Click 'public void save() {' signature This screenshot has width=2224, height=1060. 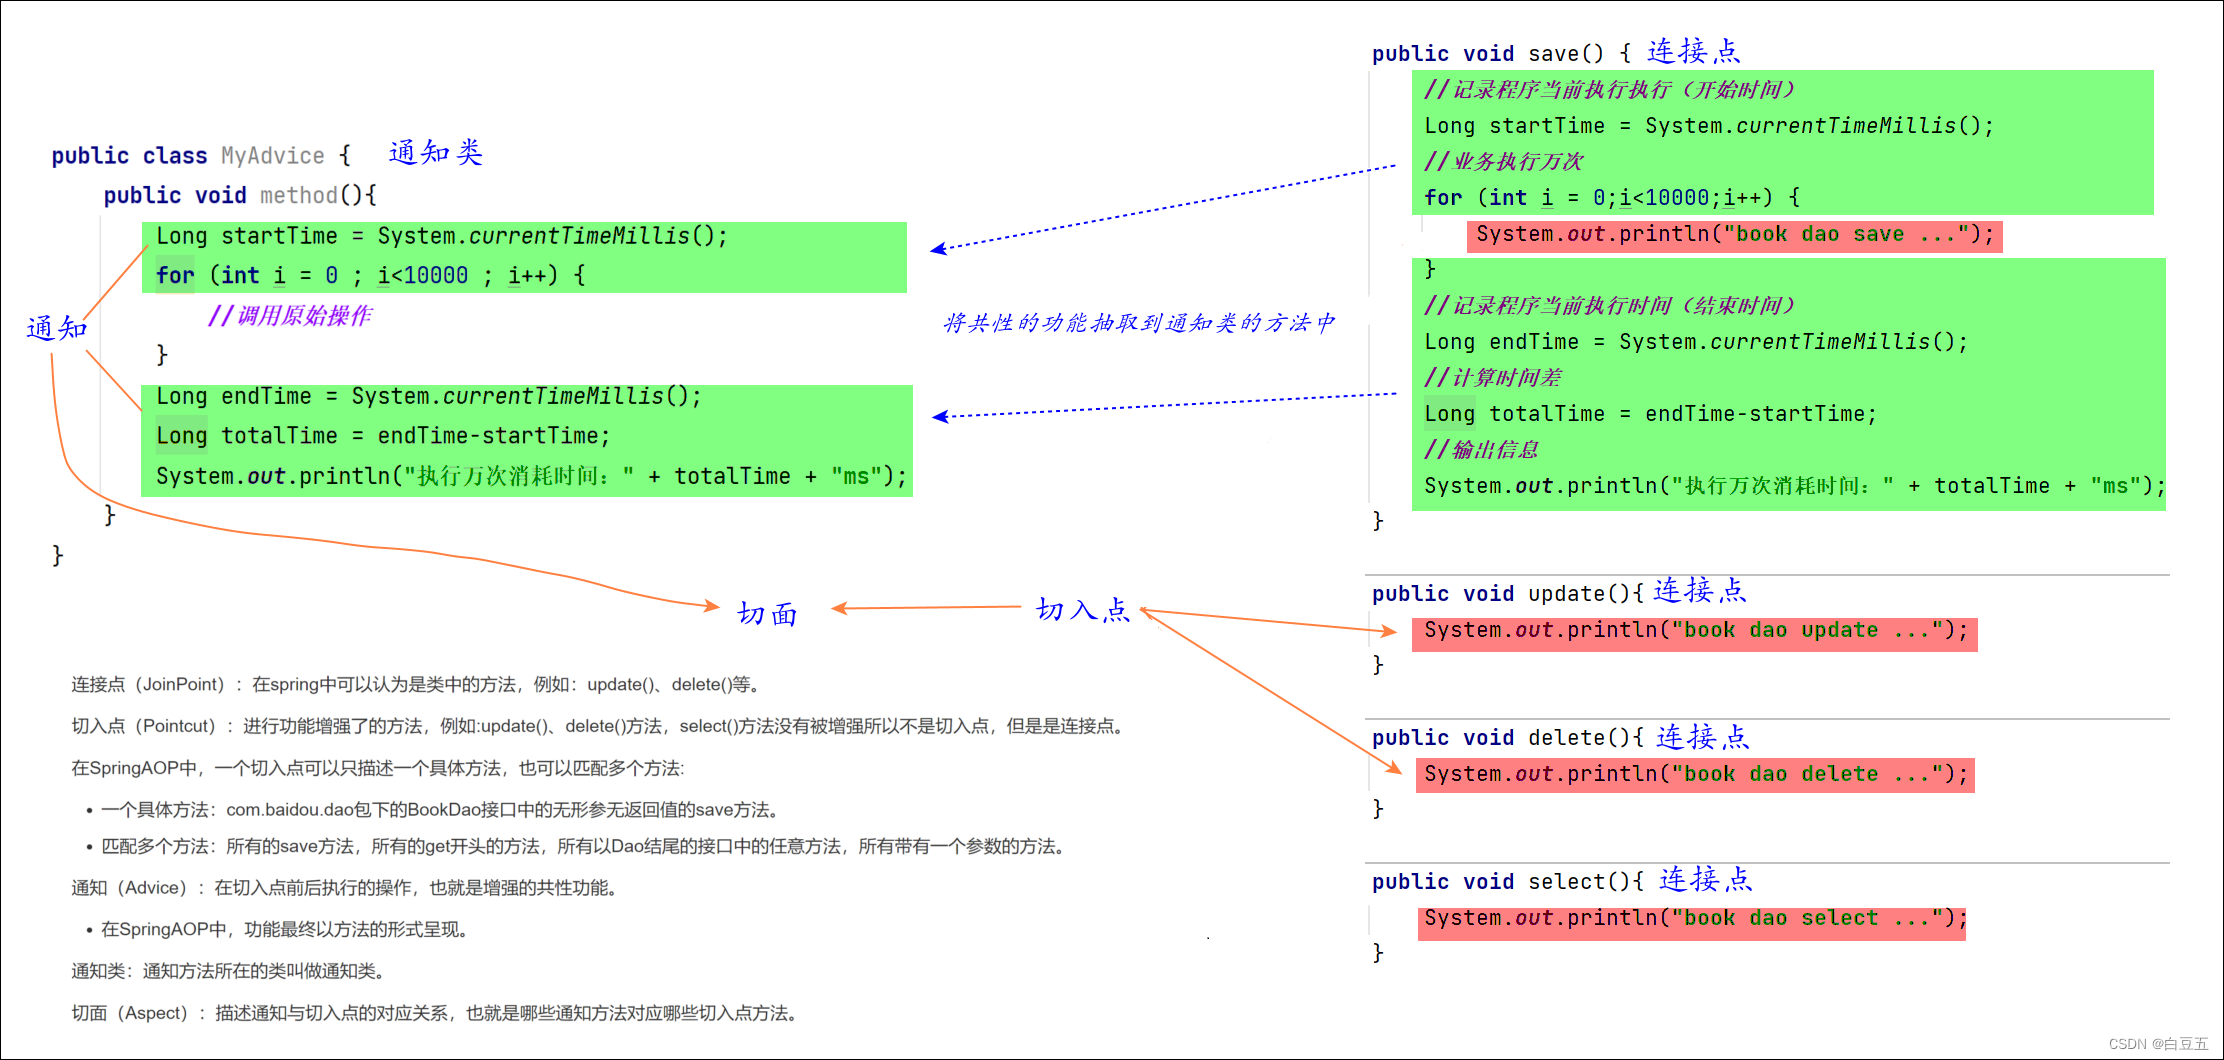[x=1502, y=53]
